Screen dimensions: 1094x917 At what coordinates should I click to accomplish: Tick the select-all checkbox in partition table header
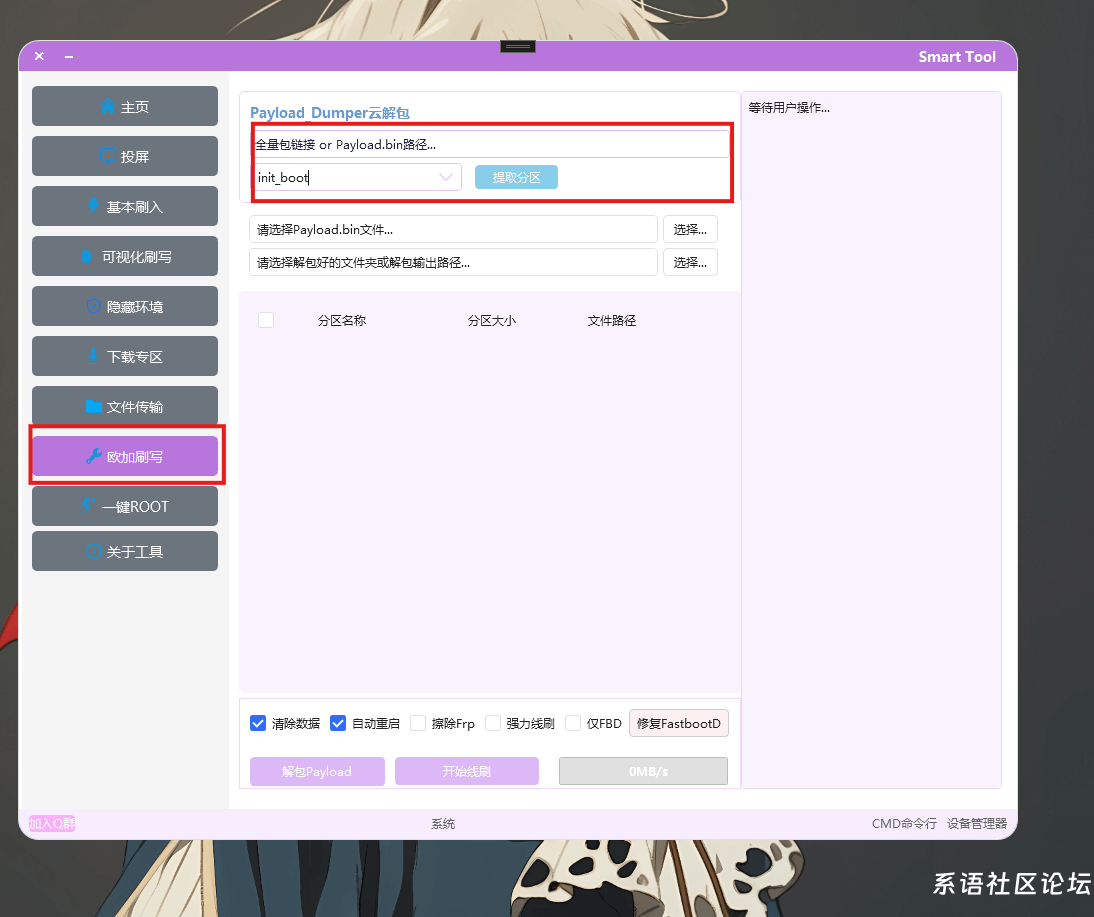(x=266, y=320)
